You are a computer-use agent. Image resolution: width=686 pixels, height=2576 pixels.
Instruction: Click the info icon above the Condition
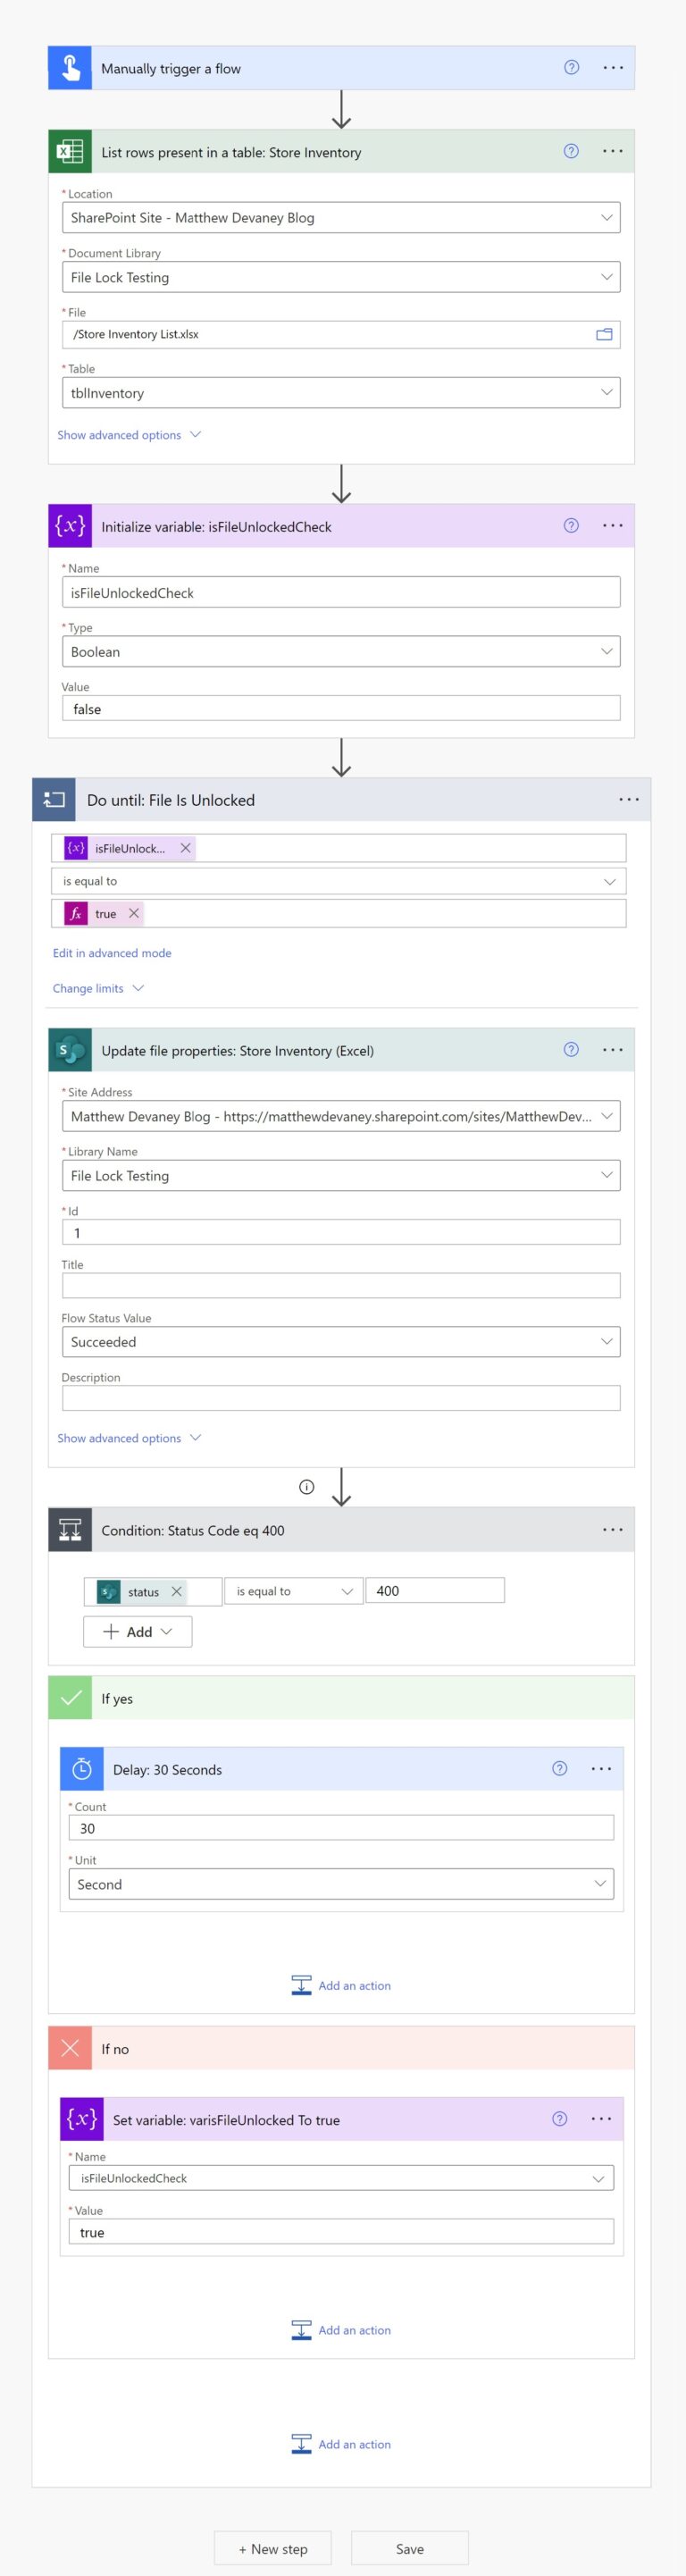[x=307, y=1487]
